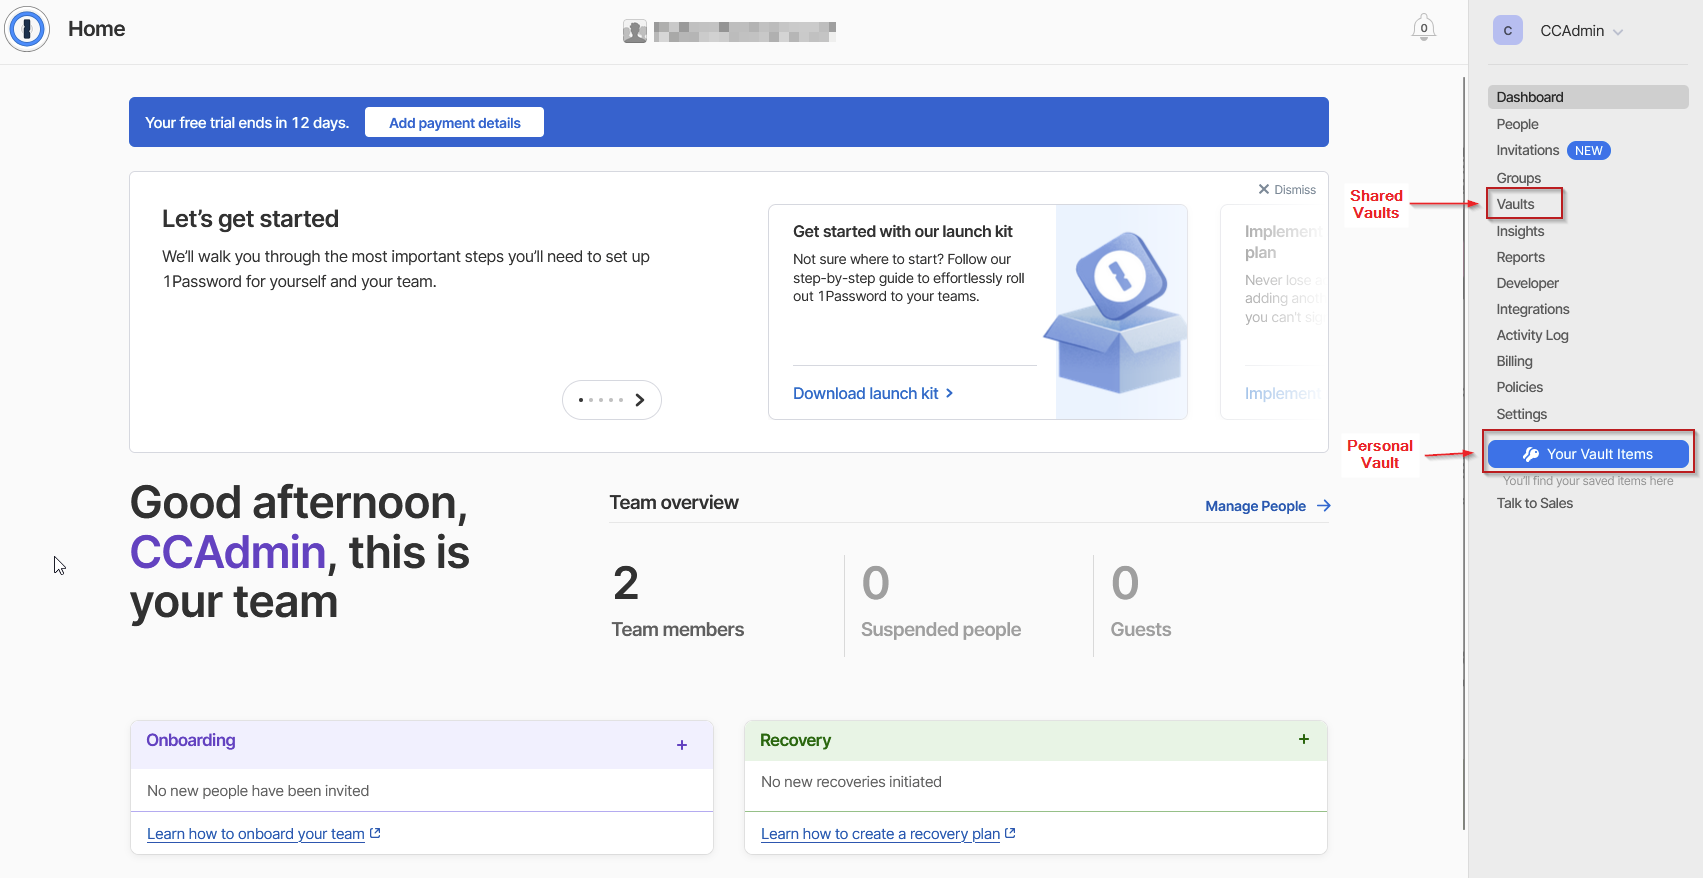Click the carousel pagination dots

[x=601, y=400]
